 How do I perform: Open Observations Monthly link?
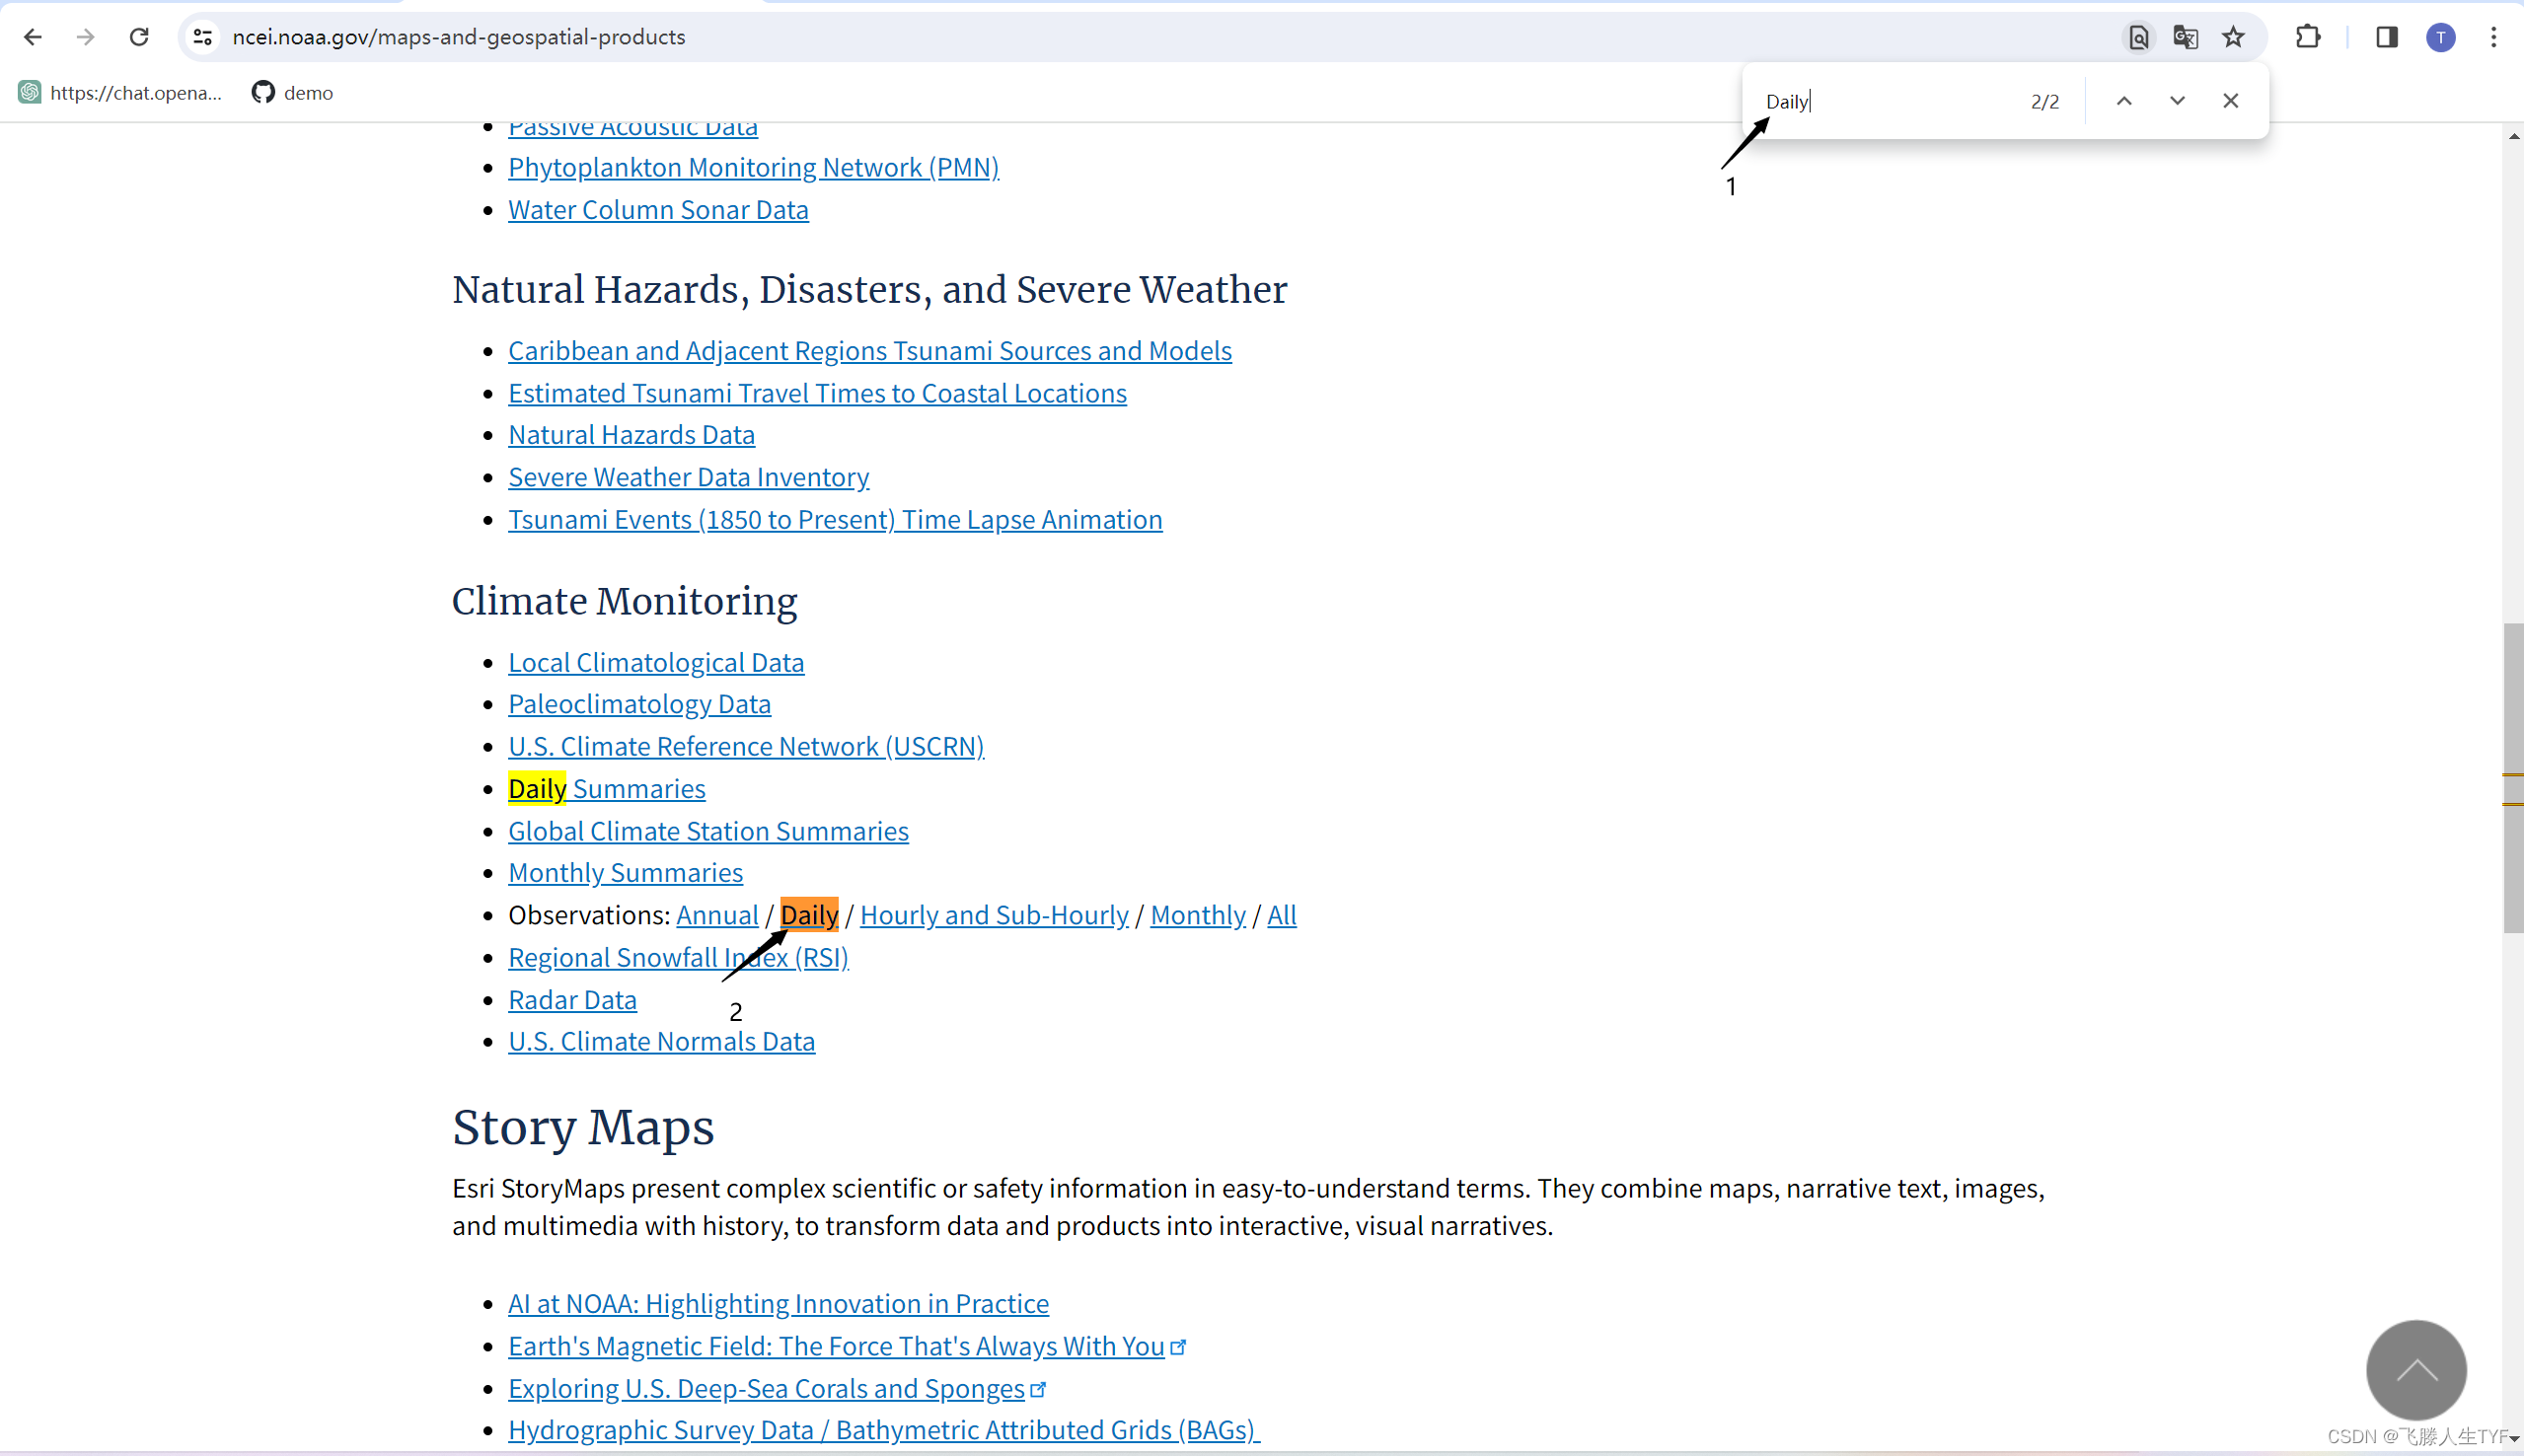point(1198,915)
